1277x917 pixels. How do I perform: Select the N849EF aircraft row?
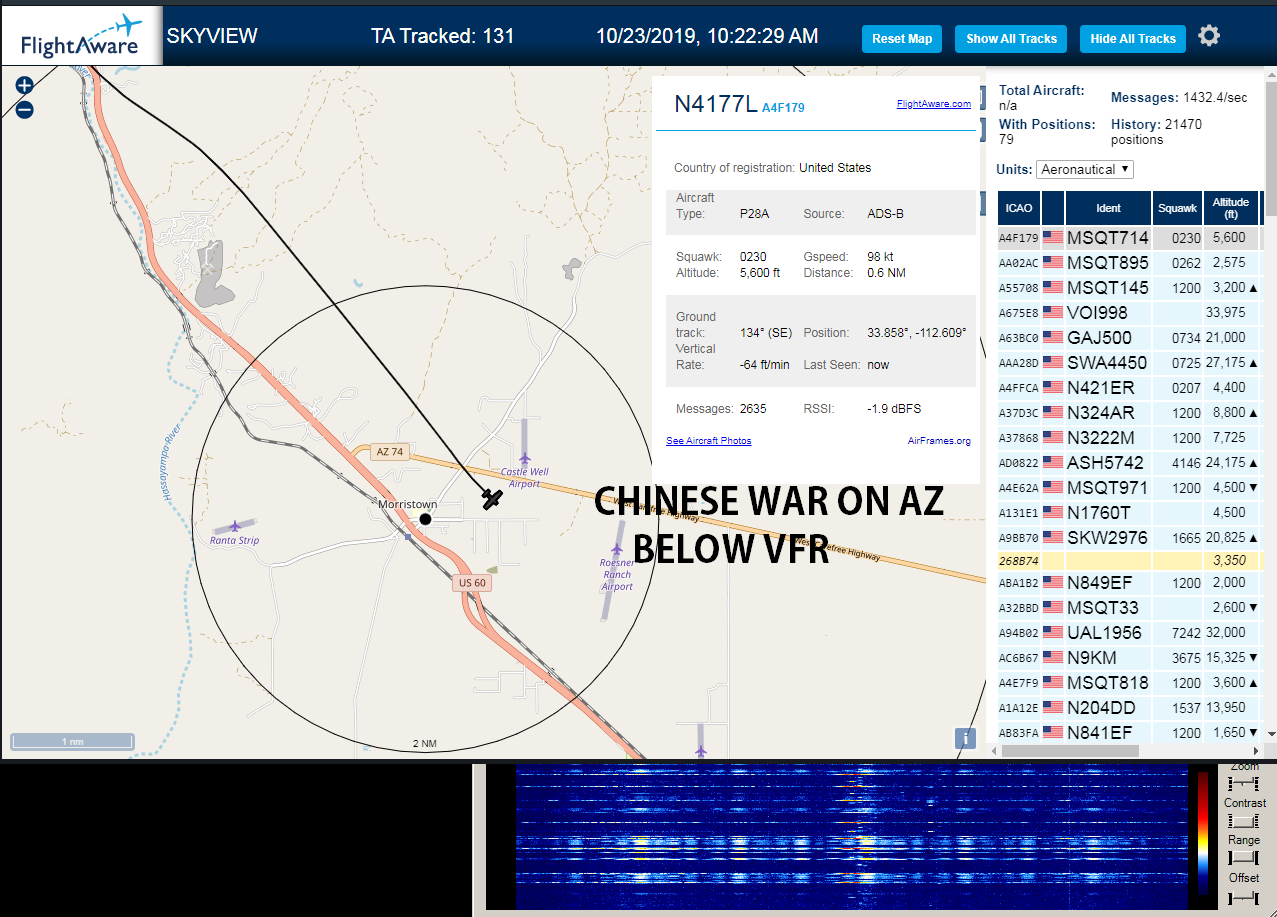(x=1129, y=583)
